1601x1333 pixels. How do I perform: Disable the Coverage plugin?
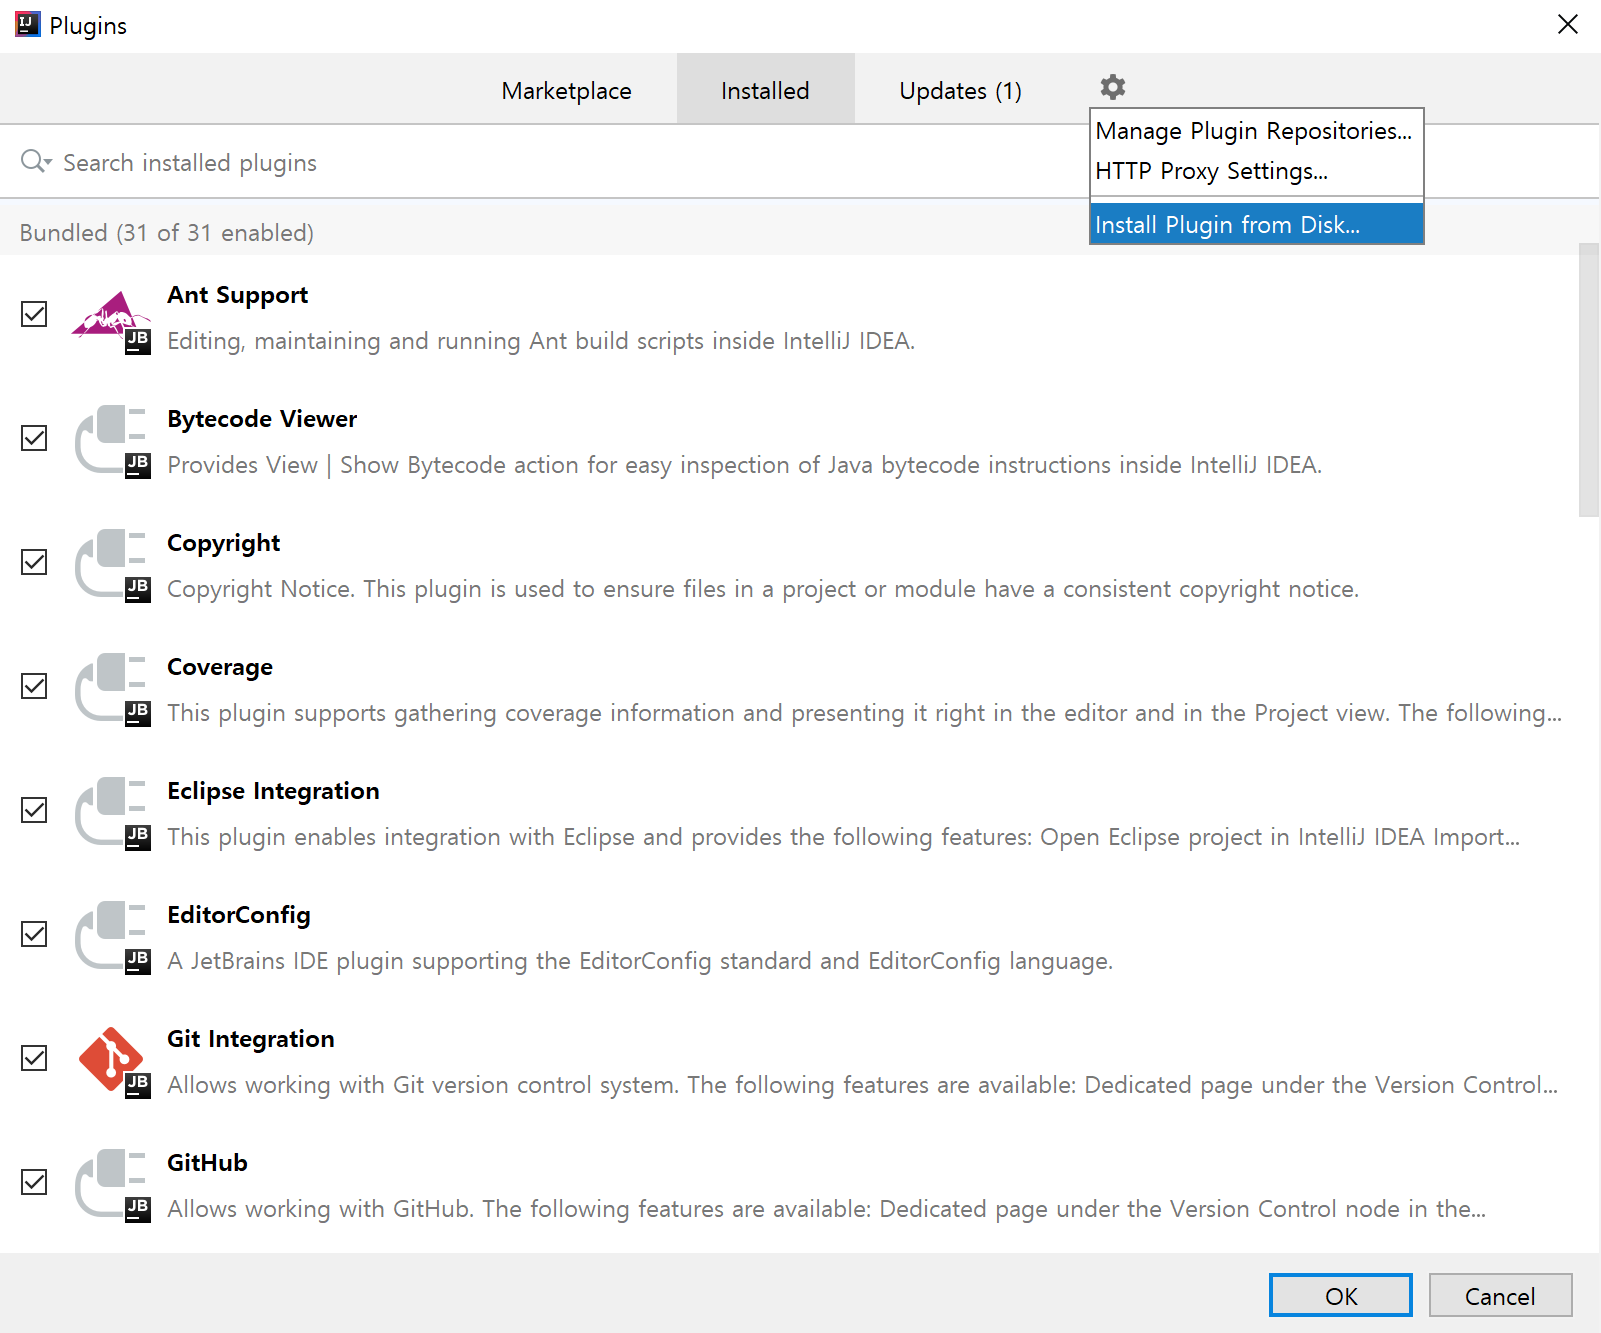pyautogui.click(x=34, y=686)
